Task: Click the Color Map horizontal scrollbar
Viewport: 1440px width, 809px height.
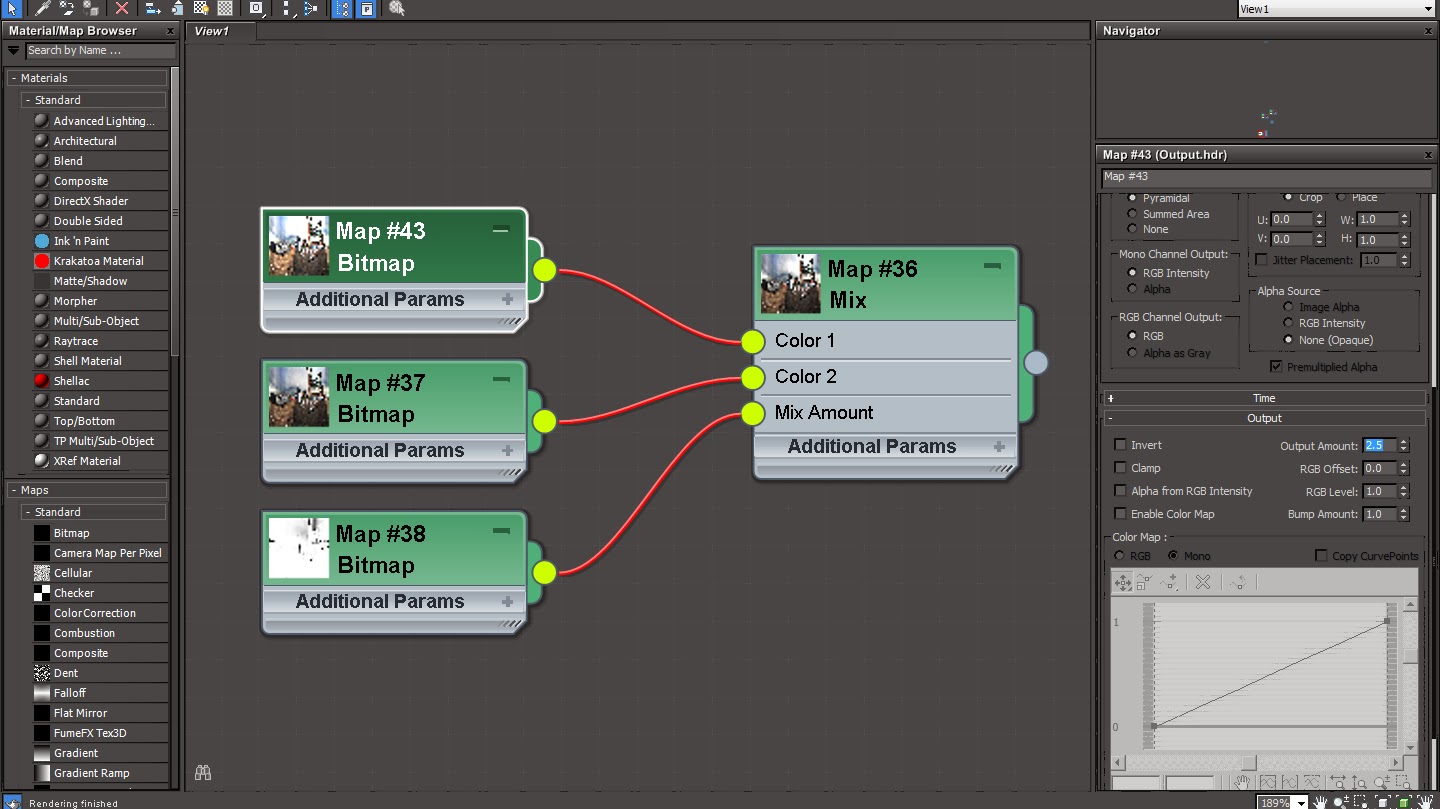Action: [x=1257, y=764]
